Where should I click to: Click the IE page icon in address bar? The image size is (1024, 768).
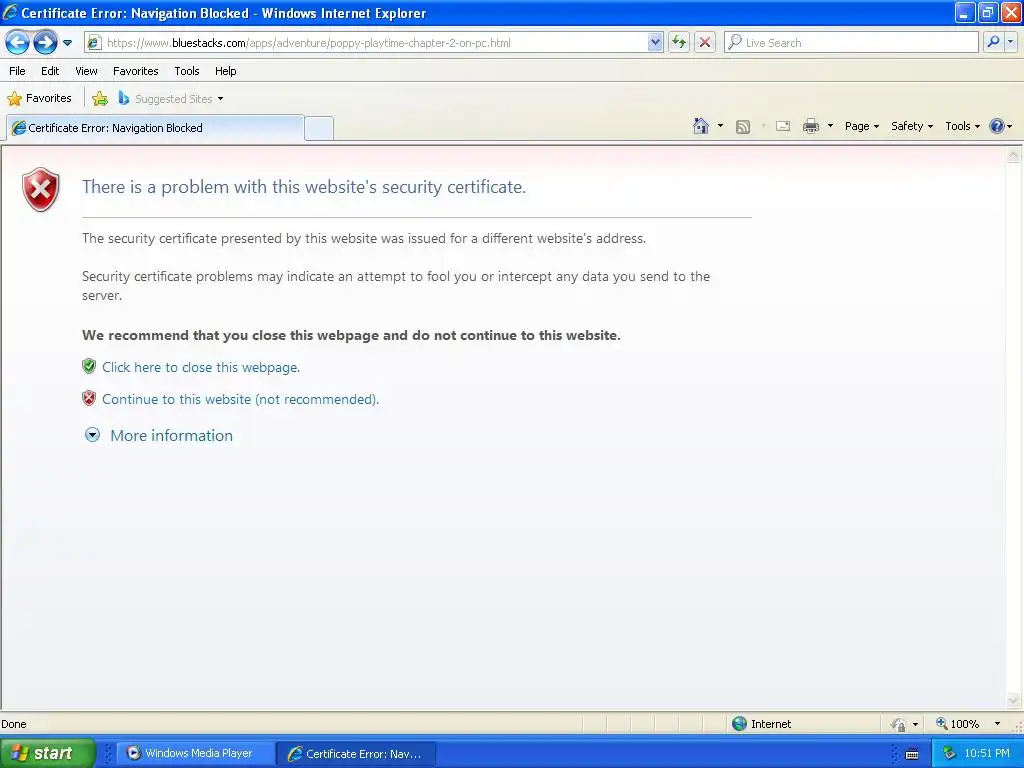point(94,43)
